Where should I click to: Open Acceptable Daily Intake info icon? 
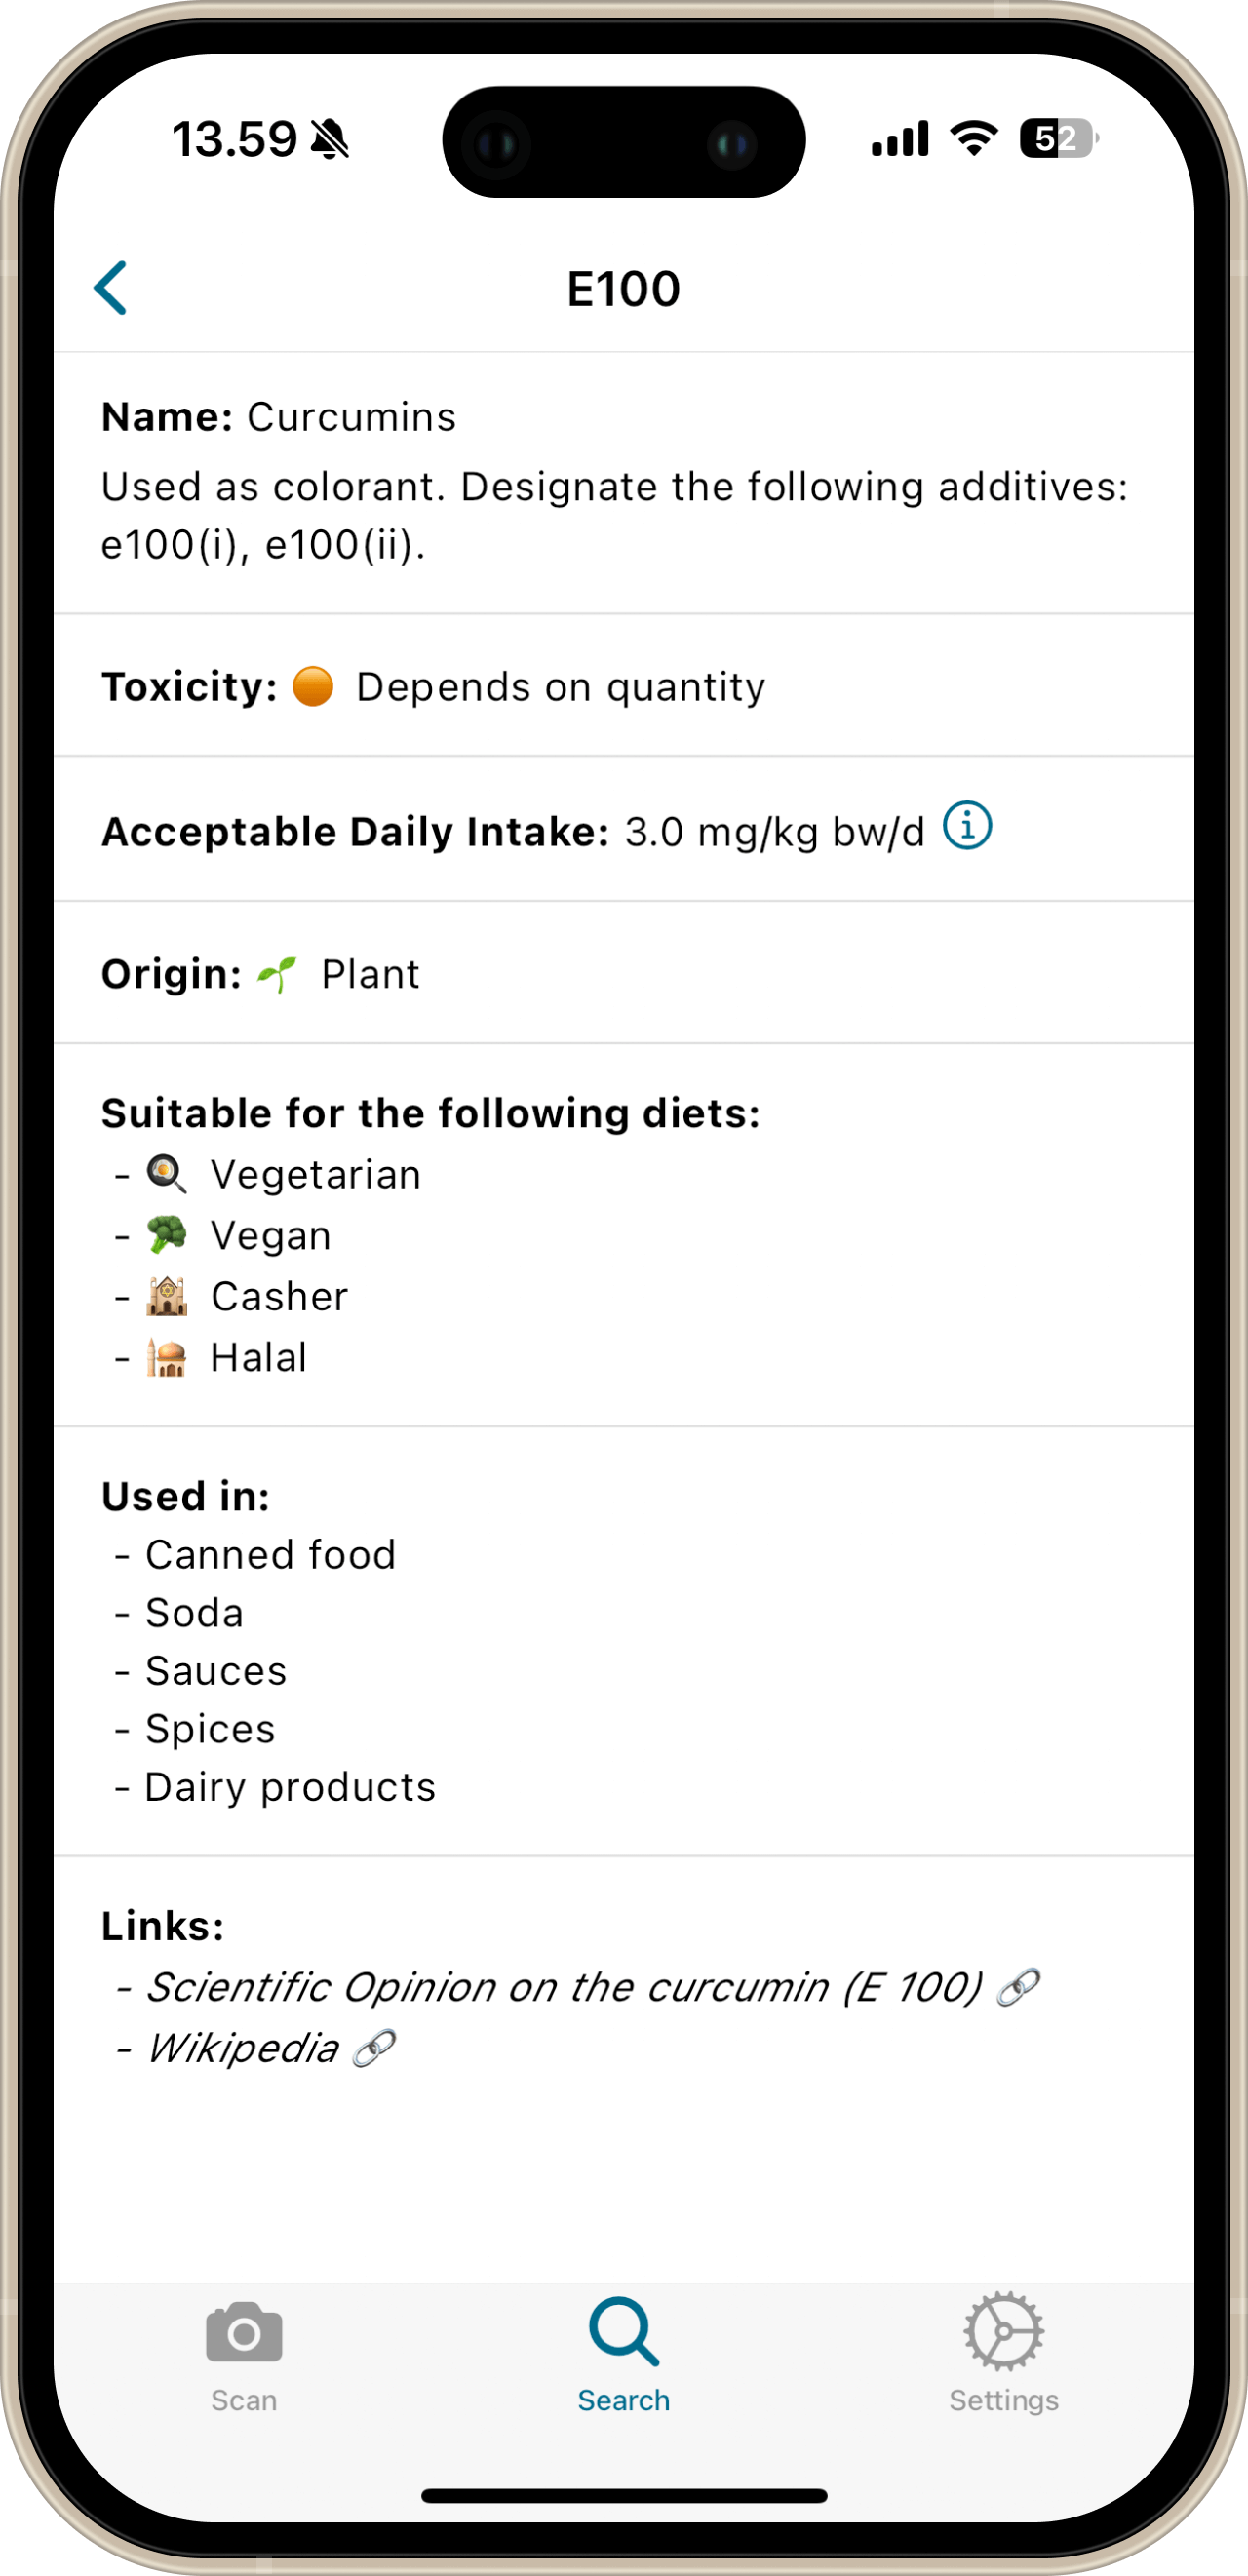pyautogui.click(x=967, y=826)
